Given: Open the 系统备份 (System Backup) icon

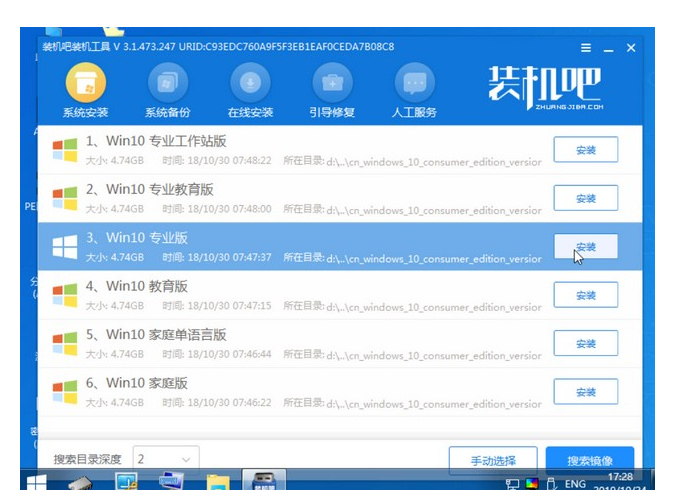Looking at the screenshot, I should tap(167, 87).
